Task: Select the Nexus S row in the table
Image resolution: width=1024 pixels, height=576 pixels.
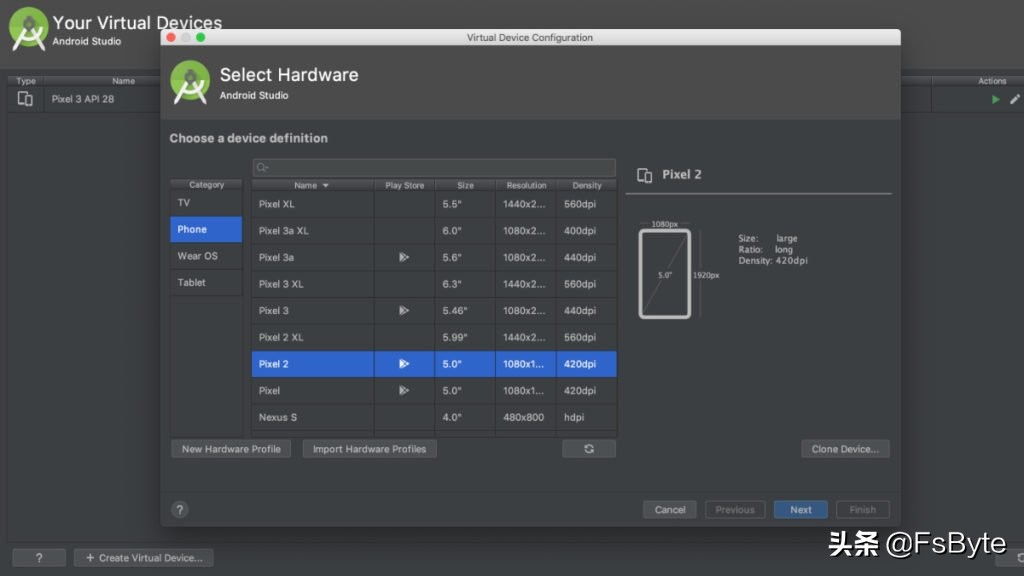Action: 312,417
